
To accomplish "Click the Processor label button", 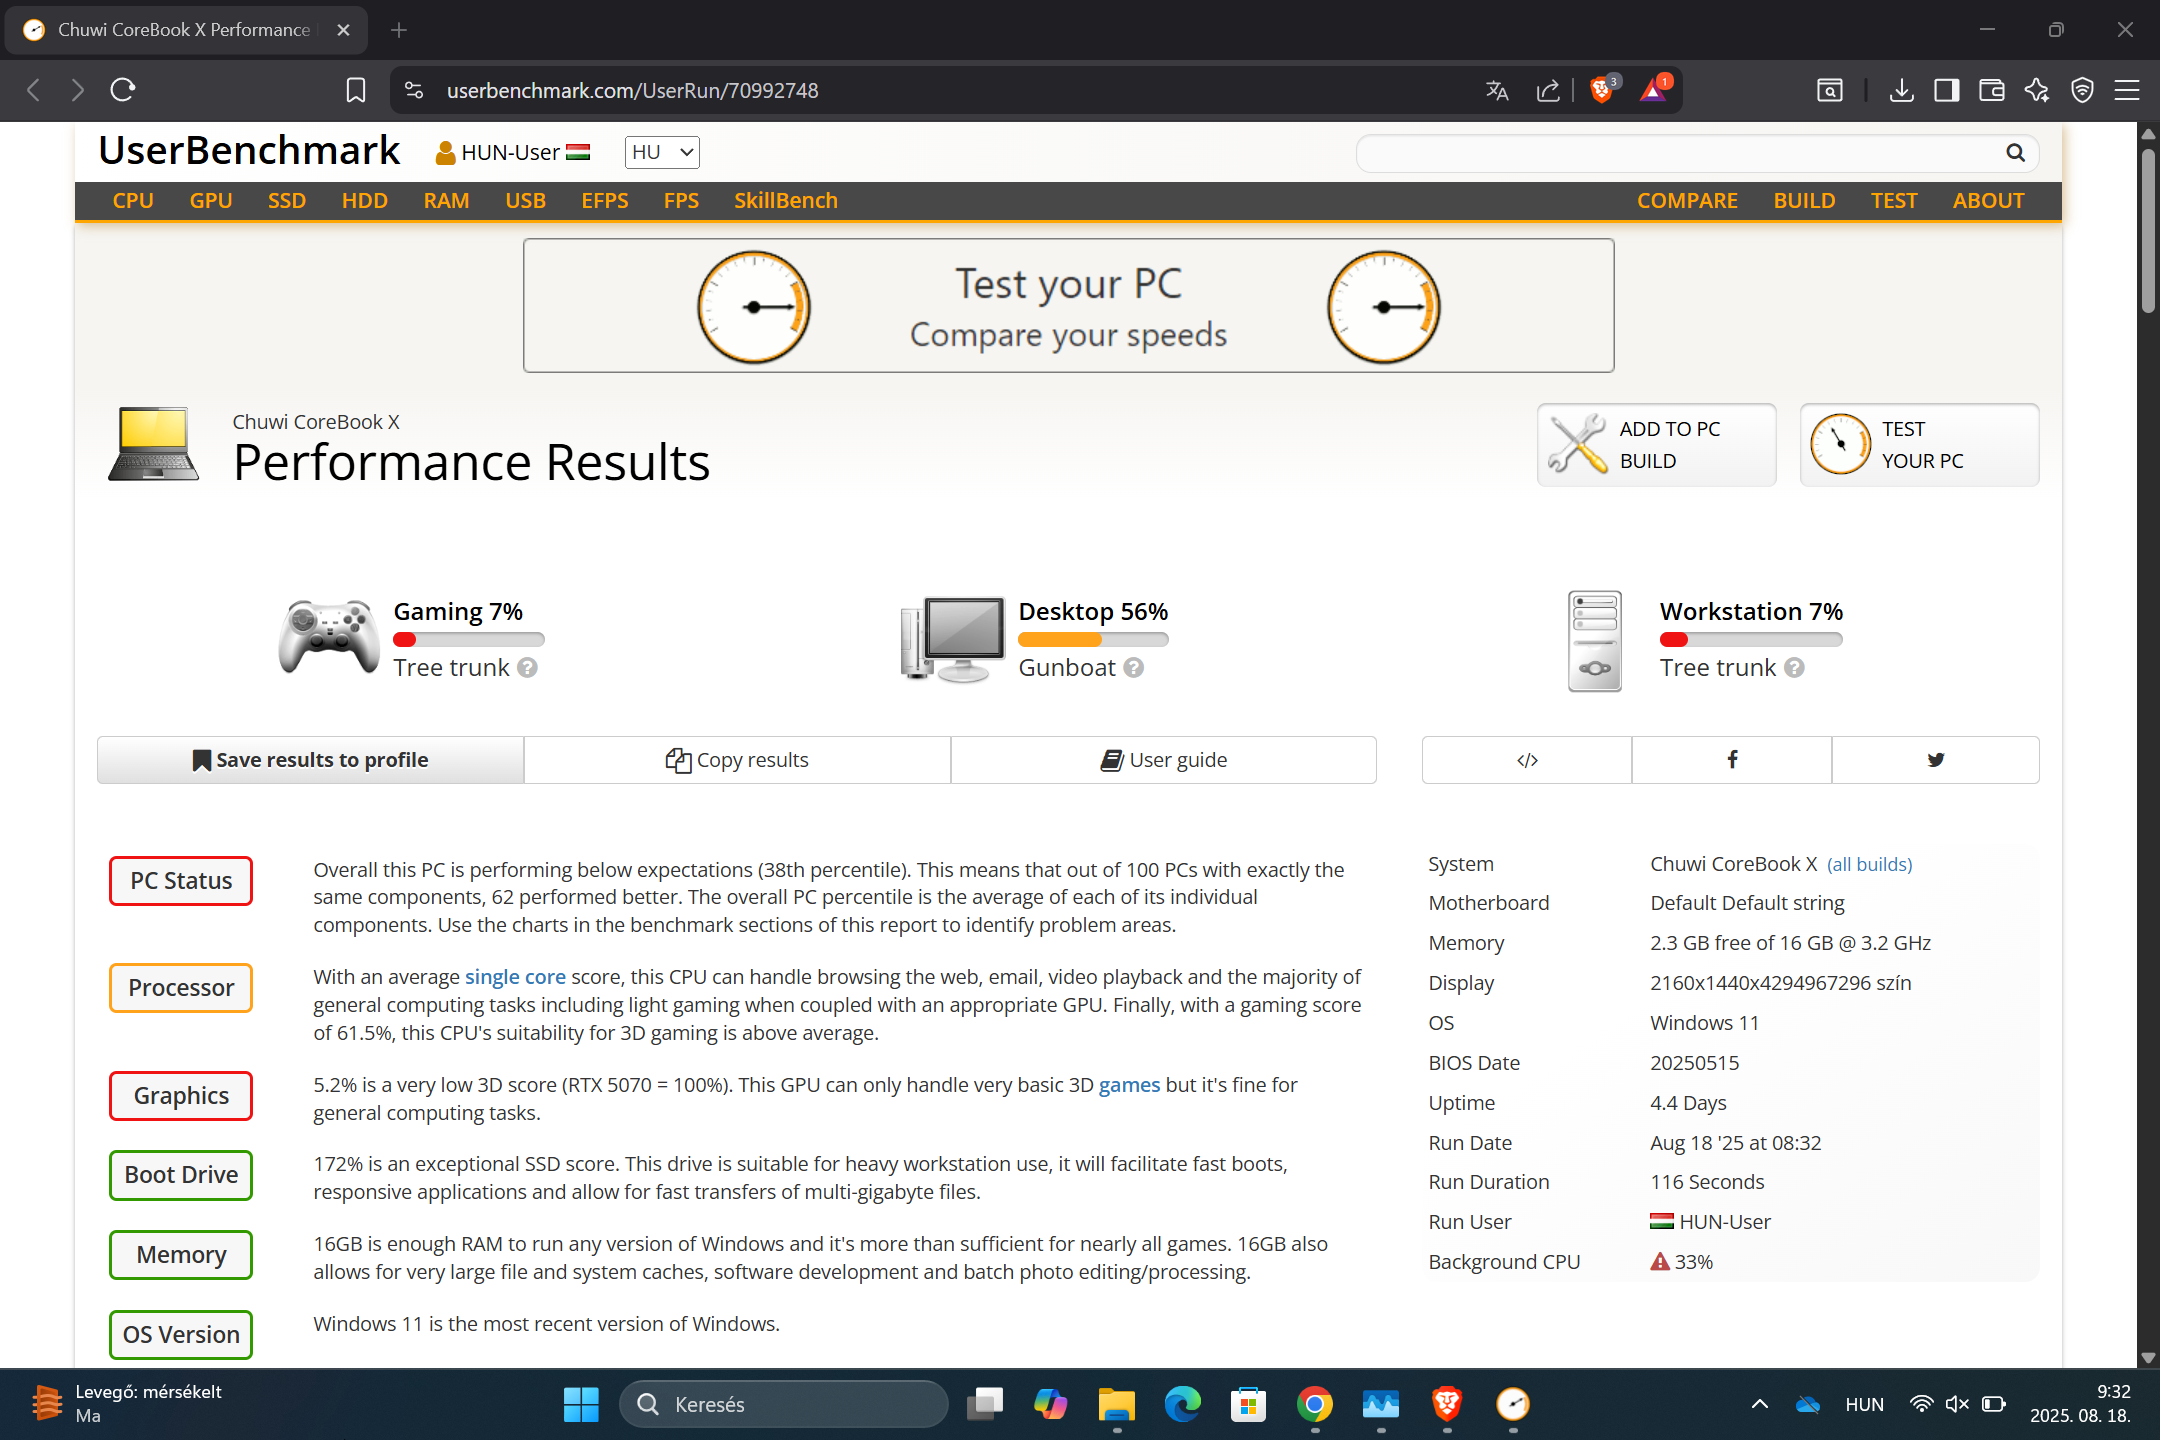I will (x=181, y=988).
